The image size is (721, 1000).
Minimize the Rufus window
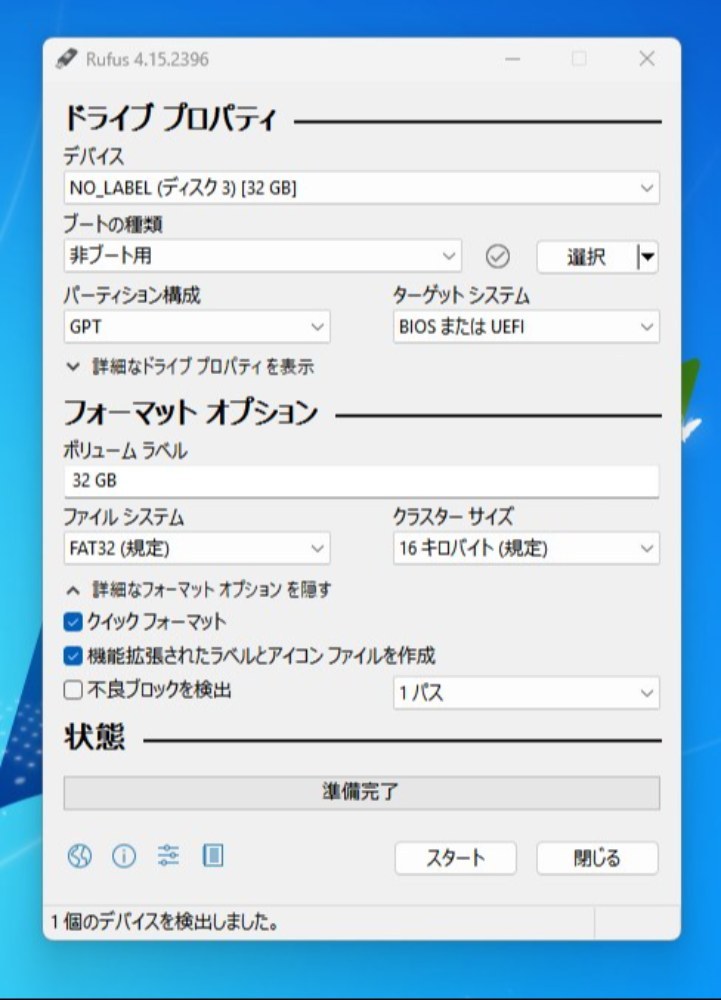[513, 59]
